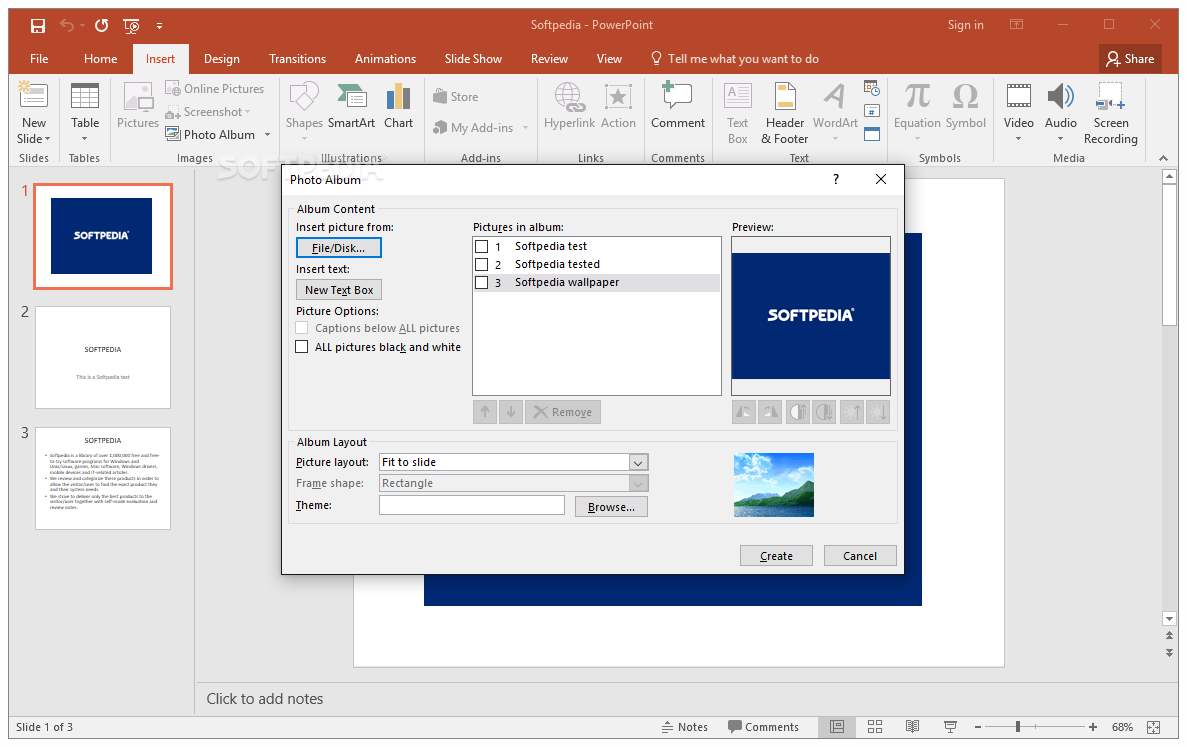This screenshot has width=1187, height=747.
Task: Click Create in Photo Album dialog
Action: click(776, 556)
